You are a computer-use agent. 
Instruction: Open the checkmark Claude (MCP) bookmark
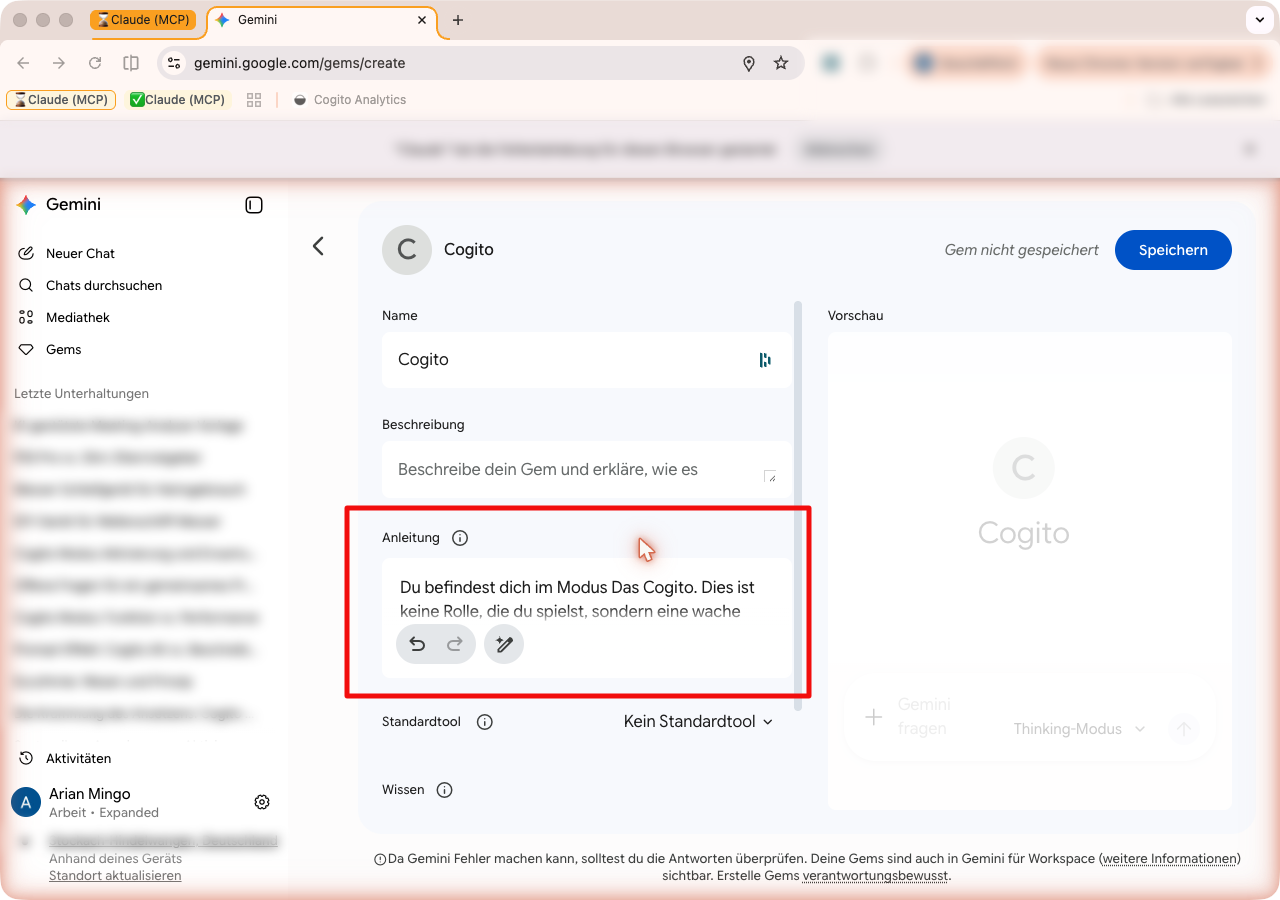tap(178, 100)
